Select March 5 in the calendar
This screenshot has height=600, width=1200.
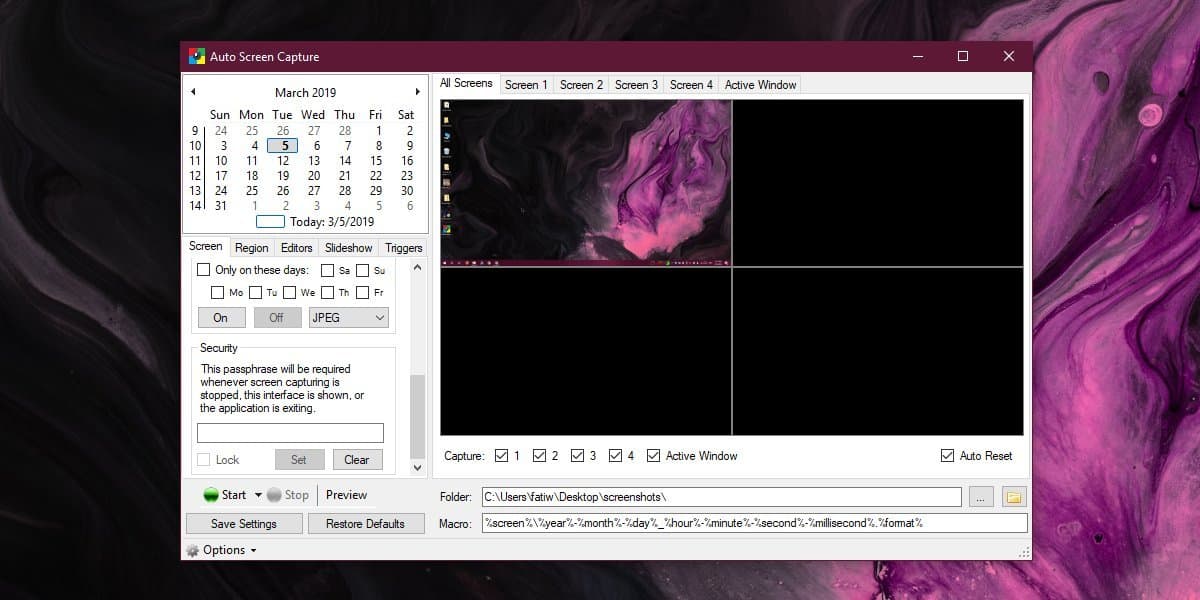click(x=283, y=145)
